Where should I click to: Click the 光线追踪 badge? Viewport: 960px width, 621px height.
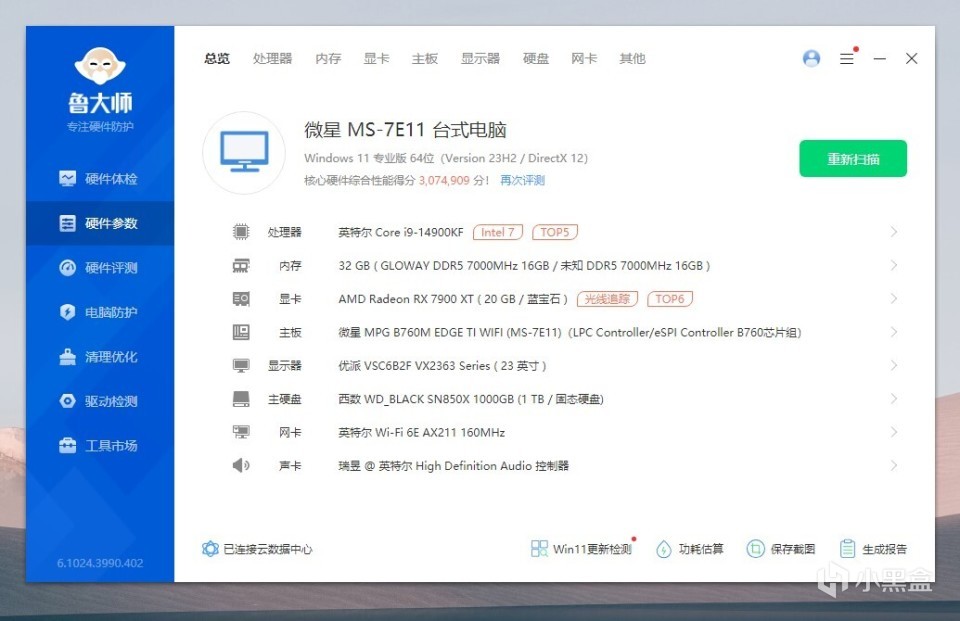click(x=607, y=299)
